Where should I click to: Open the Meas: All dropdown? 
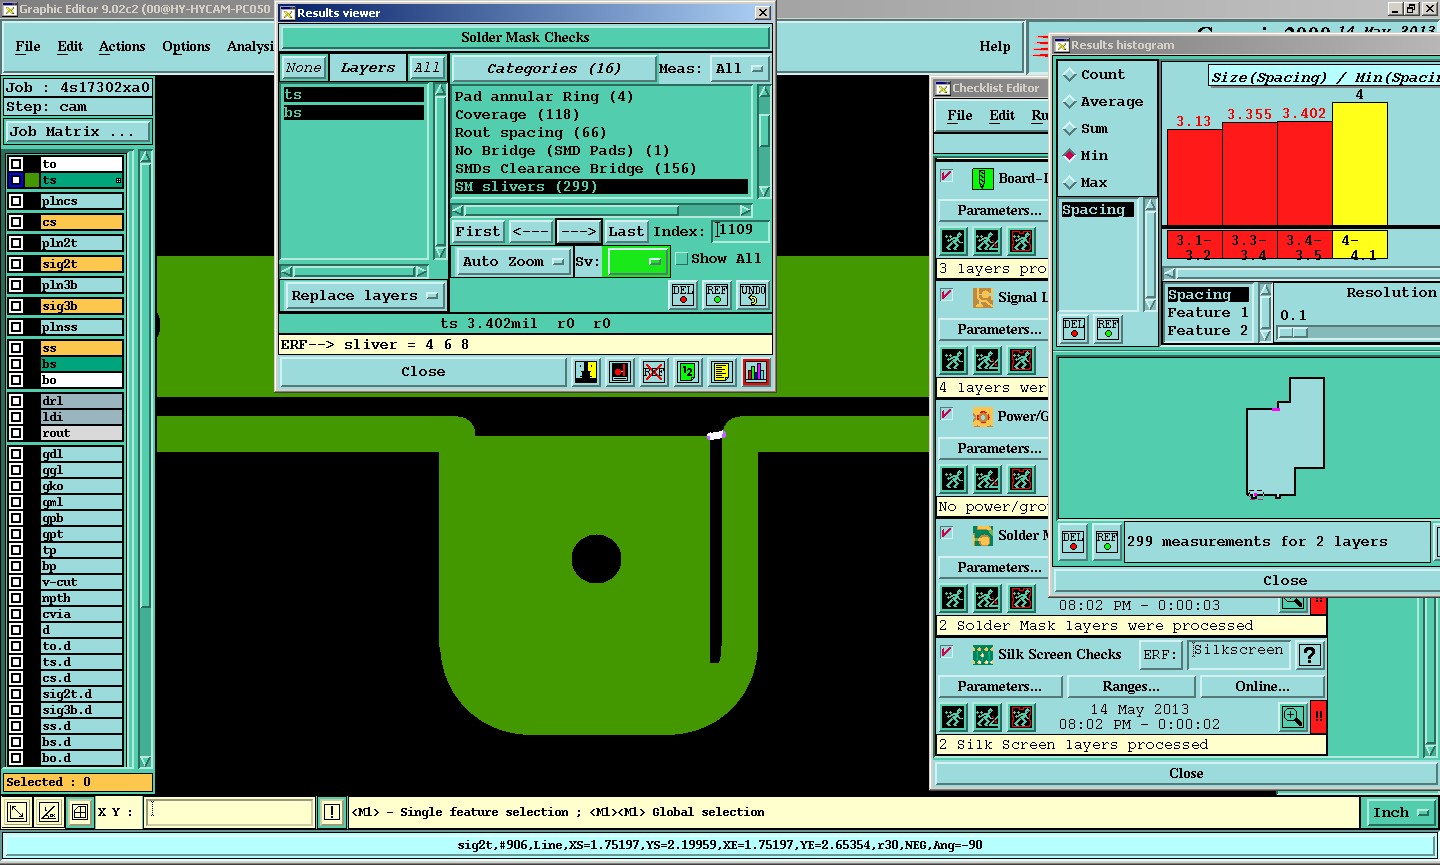(740, 69)
